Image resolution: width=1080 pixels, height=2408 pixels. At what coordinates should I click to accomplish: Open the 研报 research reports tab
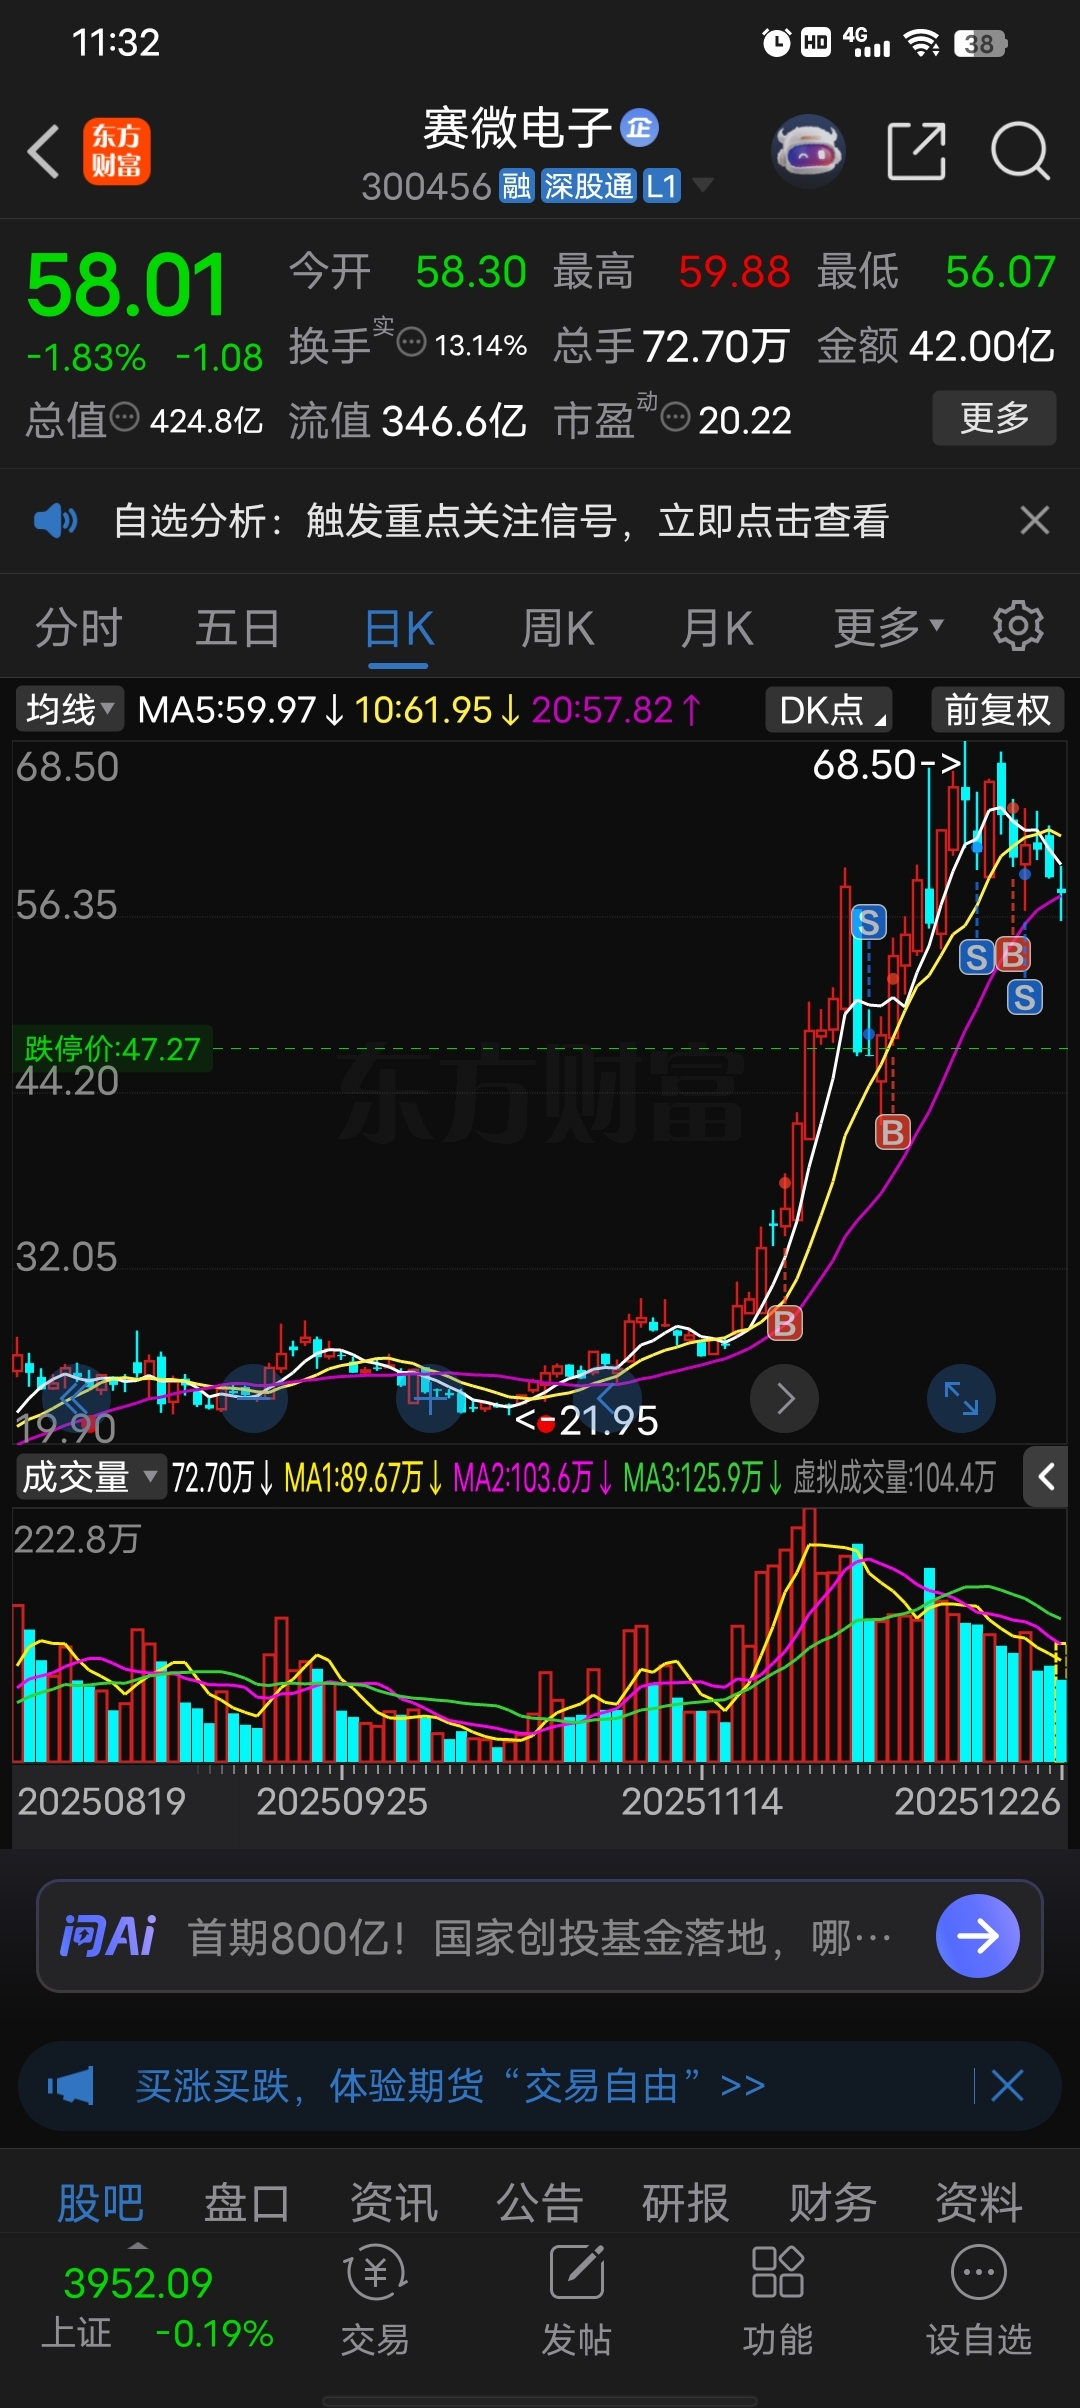pos(686,2202)
